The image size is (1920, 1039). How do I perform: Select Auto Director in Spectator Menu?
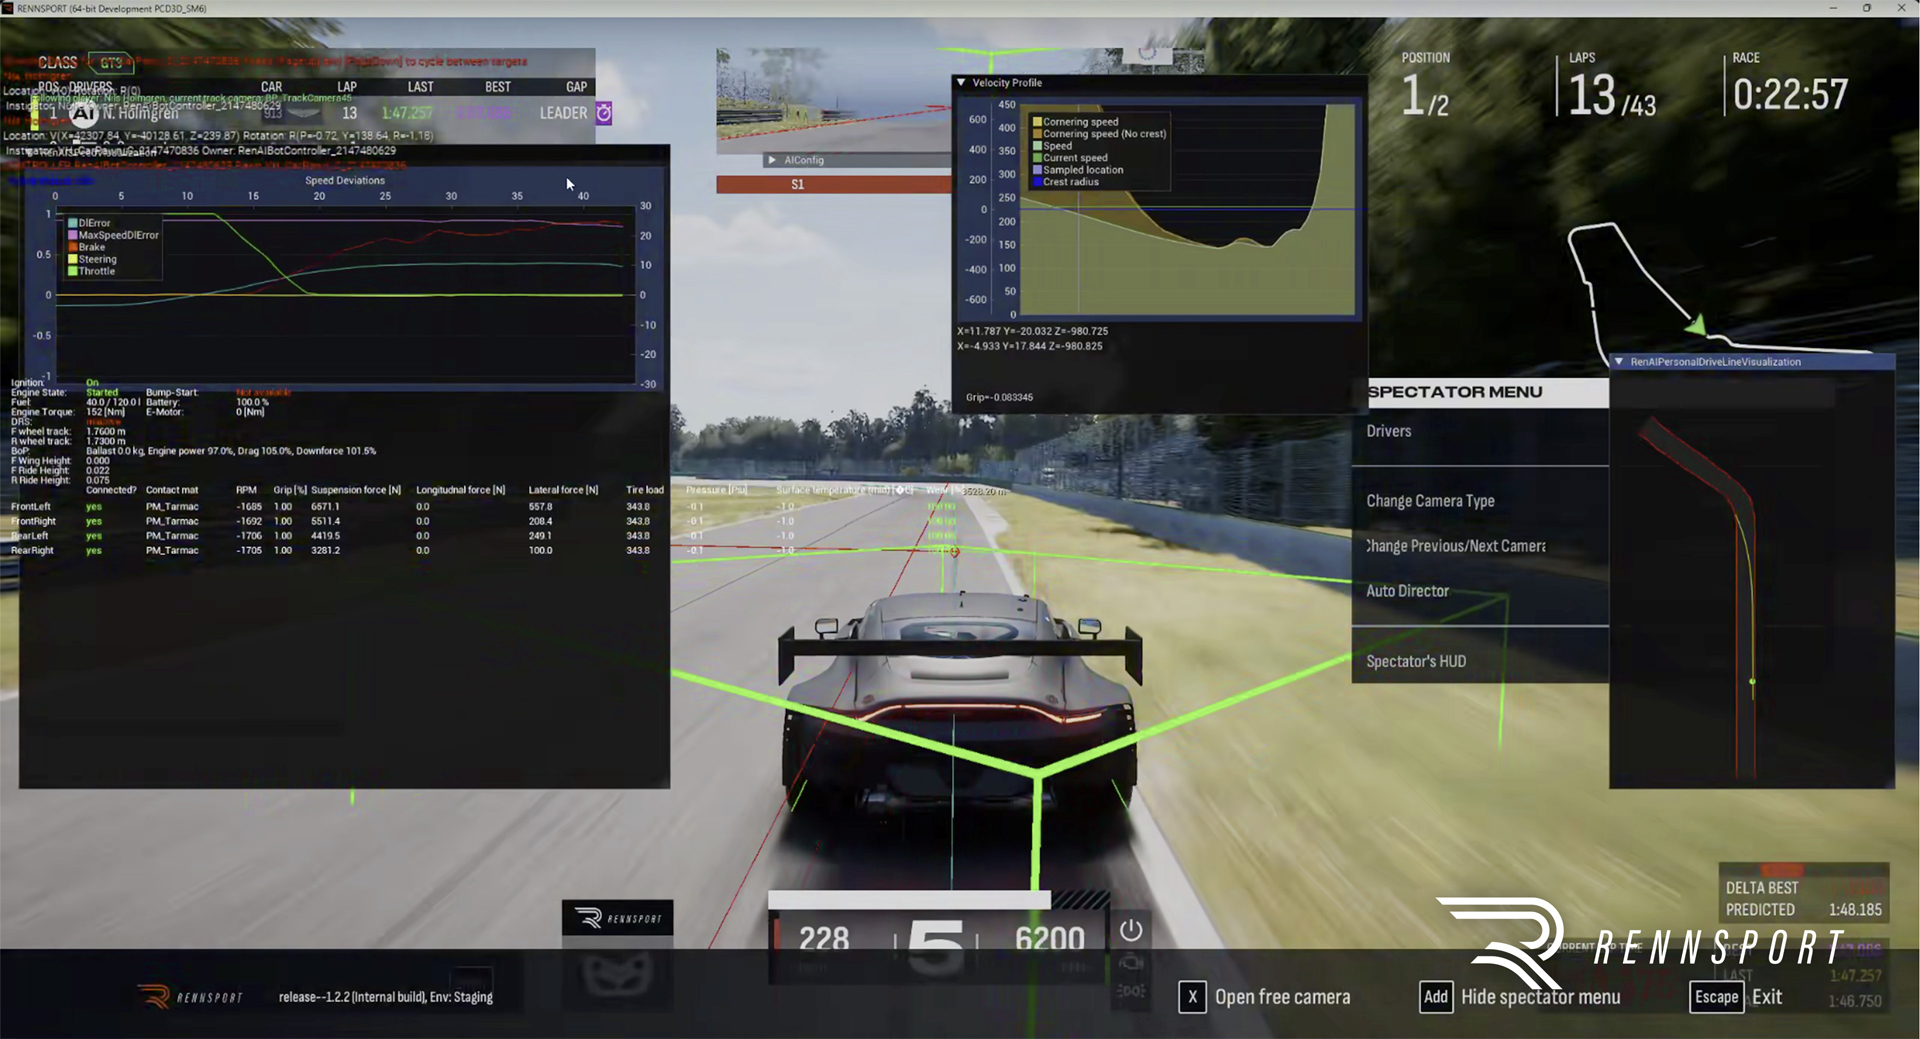(1480, 591)
